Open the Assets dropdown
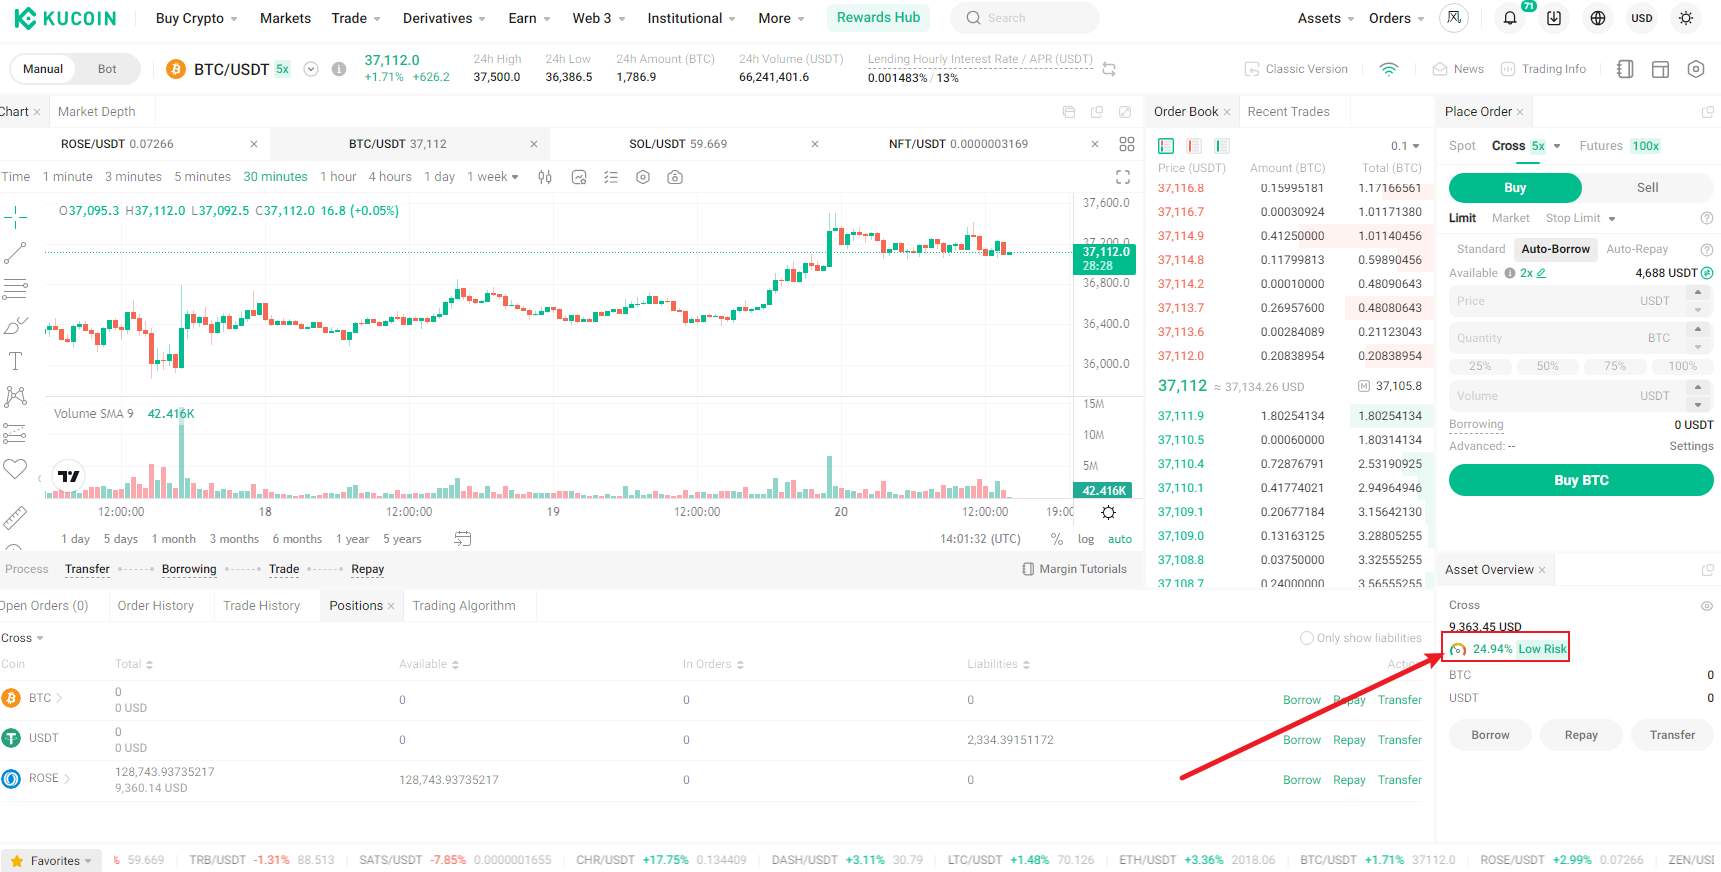Viewport: 1721px width, 872px height. [x=1326, y=18]
